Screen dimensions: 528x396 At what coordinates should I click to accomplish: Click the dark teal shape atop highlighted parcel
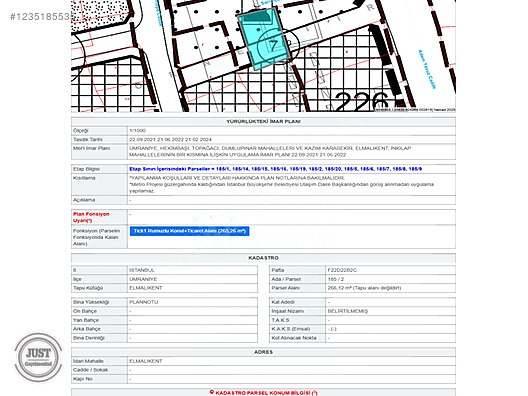257,17
